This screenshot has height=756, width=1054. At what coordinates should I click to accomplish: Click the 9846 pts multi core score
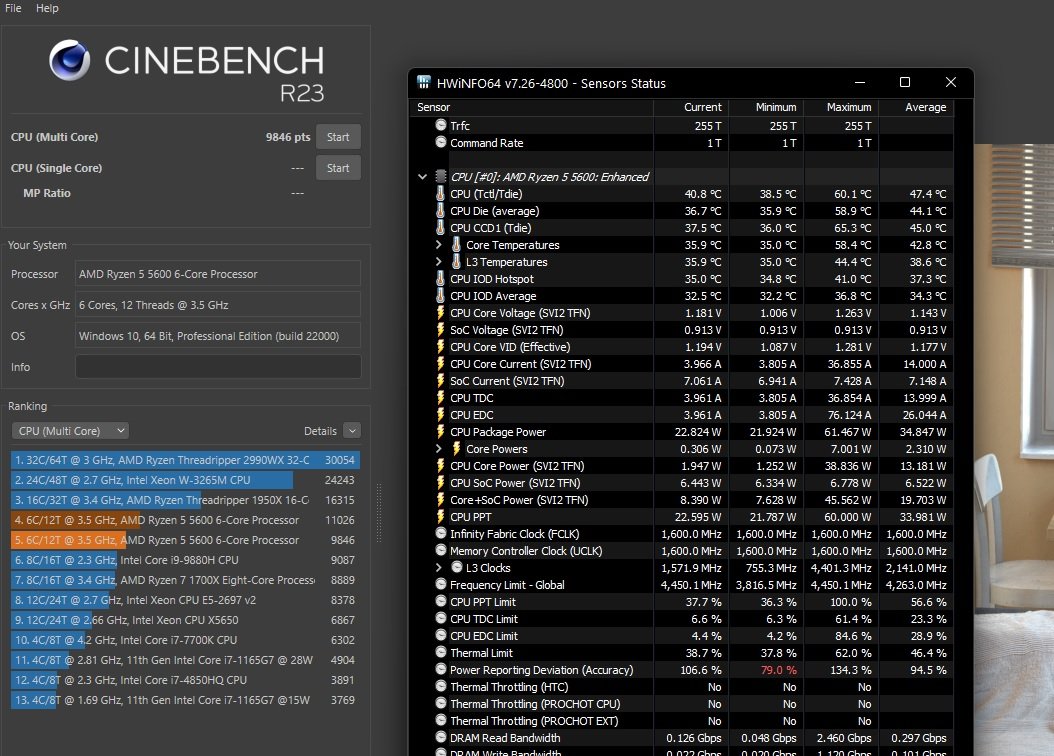(x=288, y=137)
